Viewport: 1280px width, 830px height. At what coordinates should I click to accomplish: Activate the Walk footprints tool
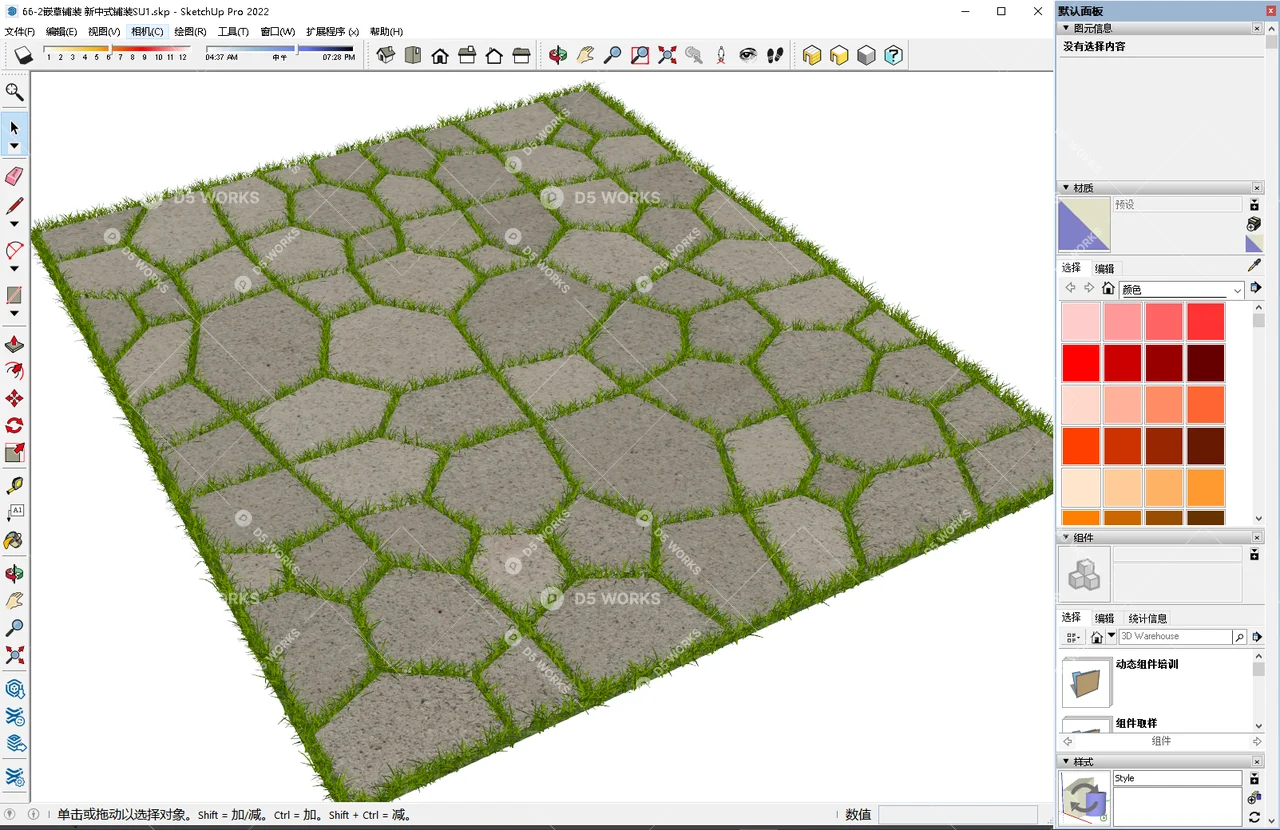pos(774,55)
